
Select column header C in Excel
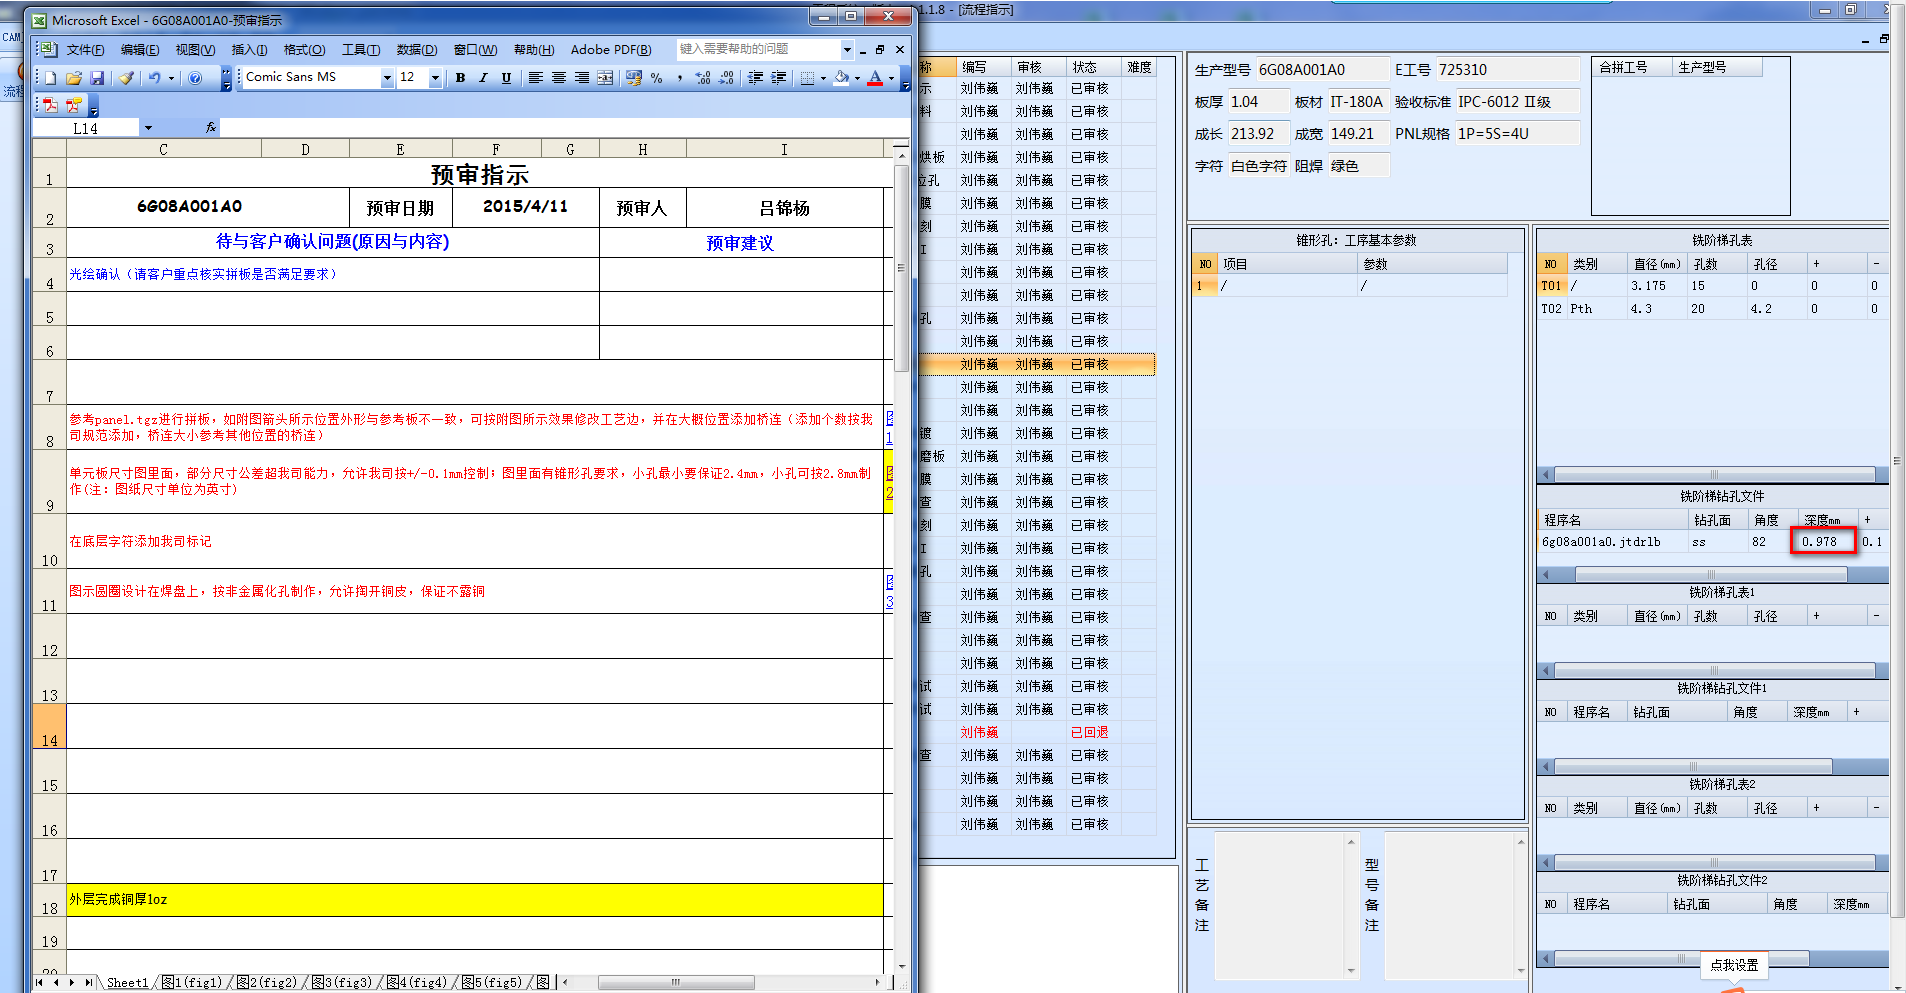pyautogui.click(x=163, y=149)
